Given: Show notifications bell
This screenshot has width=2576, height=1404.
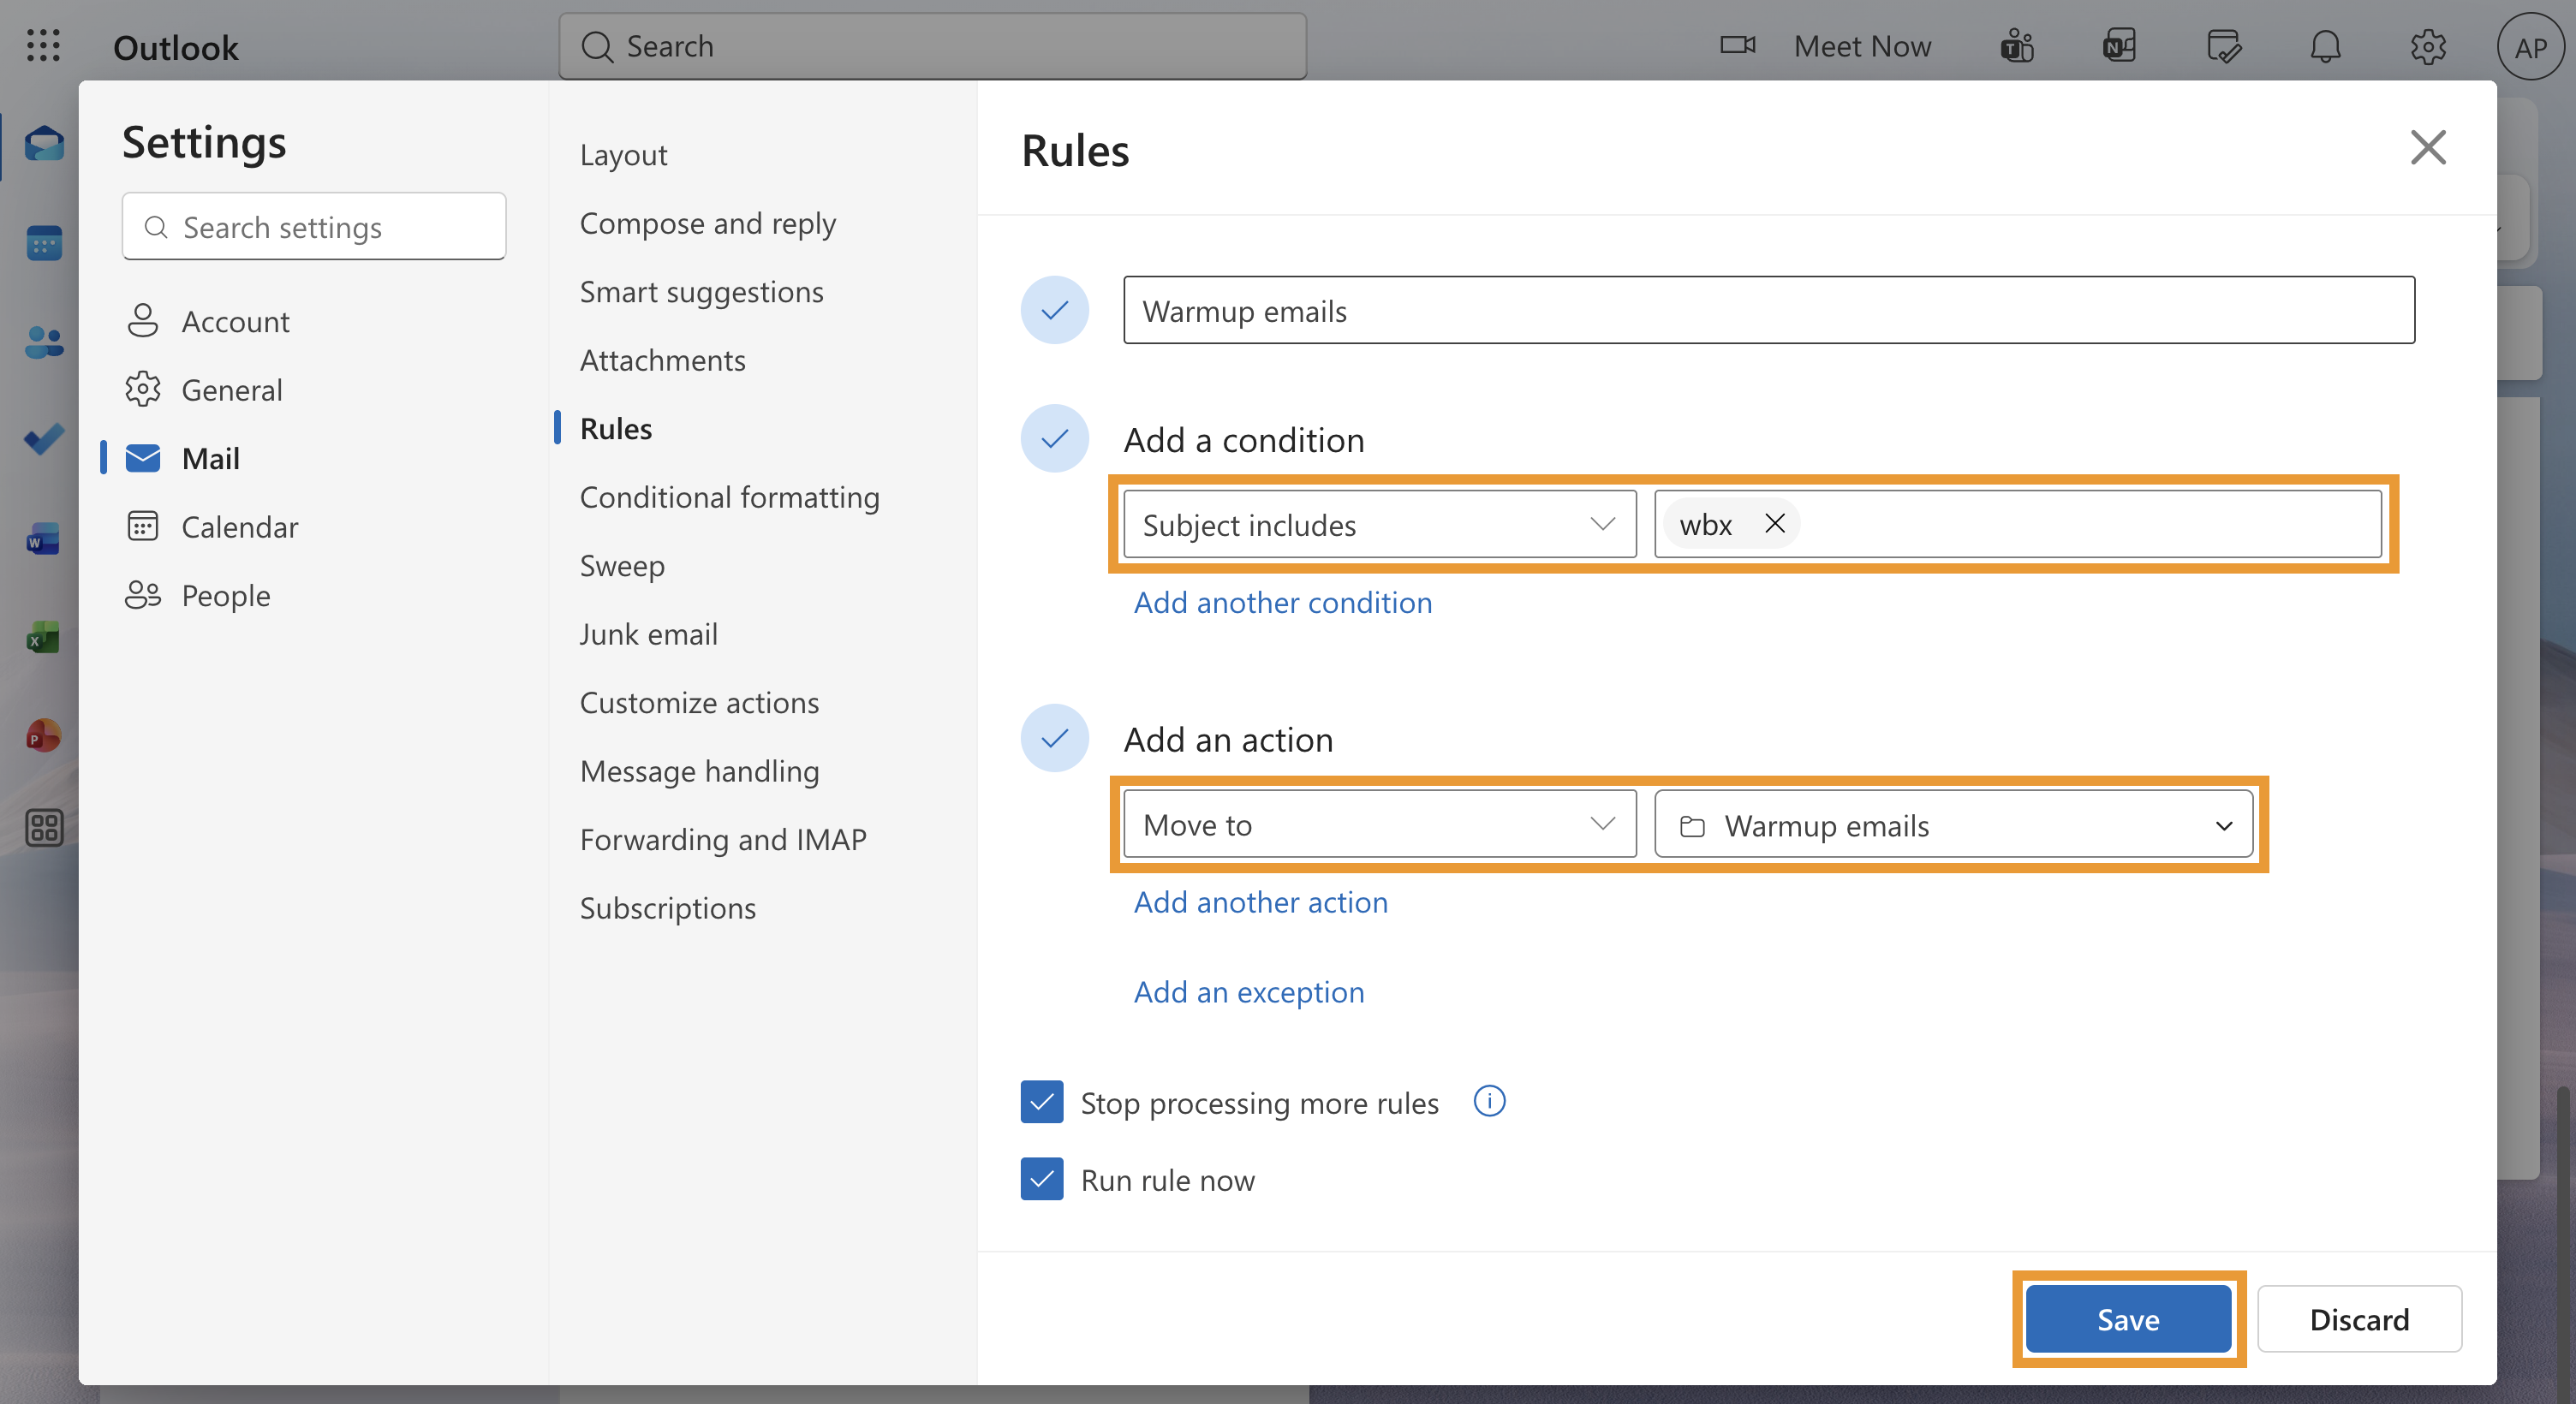Looking at the screenshot, I should [2325, 46].
